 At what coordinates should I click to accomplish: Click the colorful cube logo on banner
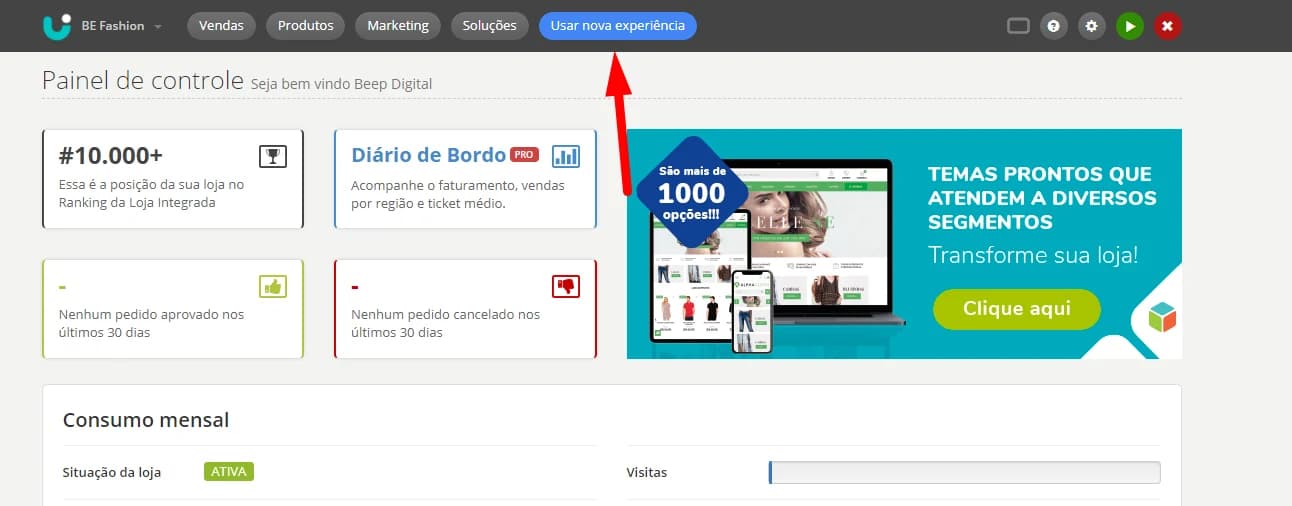tap(1162, 318)
